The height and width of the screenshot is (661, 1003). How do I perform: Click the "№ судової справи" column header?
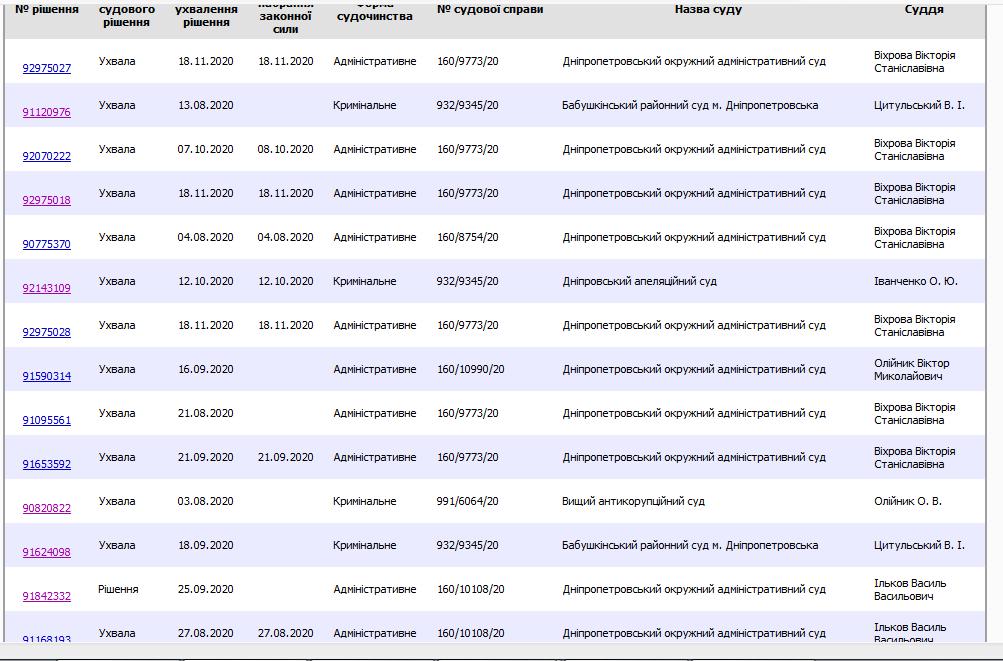[x=490, y=9]
